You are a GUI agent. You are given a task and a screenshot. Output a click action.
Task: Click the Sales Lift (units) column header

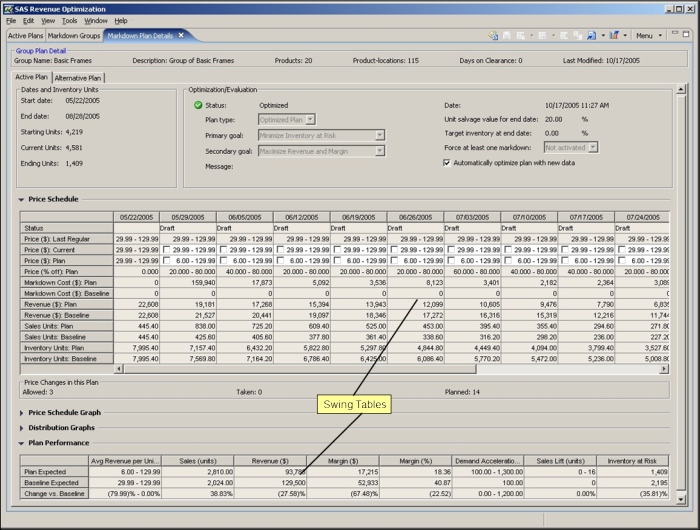[560, 461]
